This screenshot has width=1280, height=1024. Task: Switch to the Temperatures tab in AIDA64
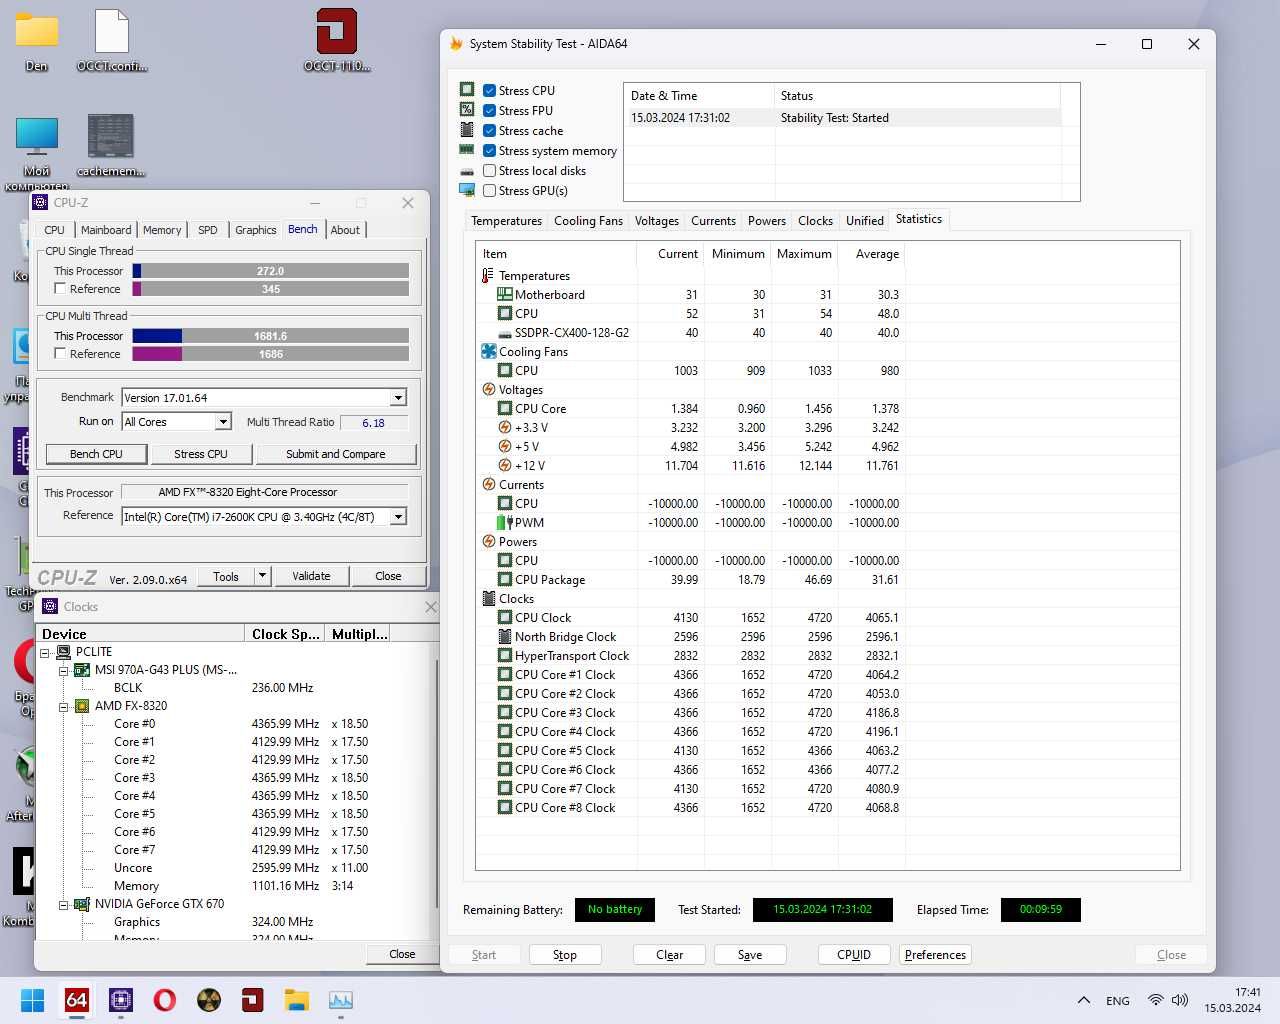click(507, 221)
